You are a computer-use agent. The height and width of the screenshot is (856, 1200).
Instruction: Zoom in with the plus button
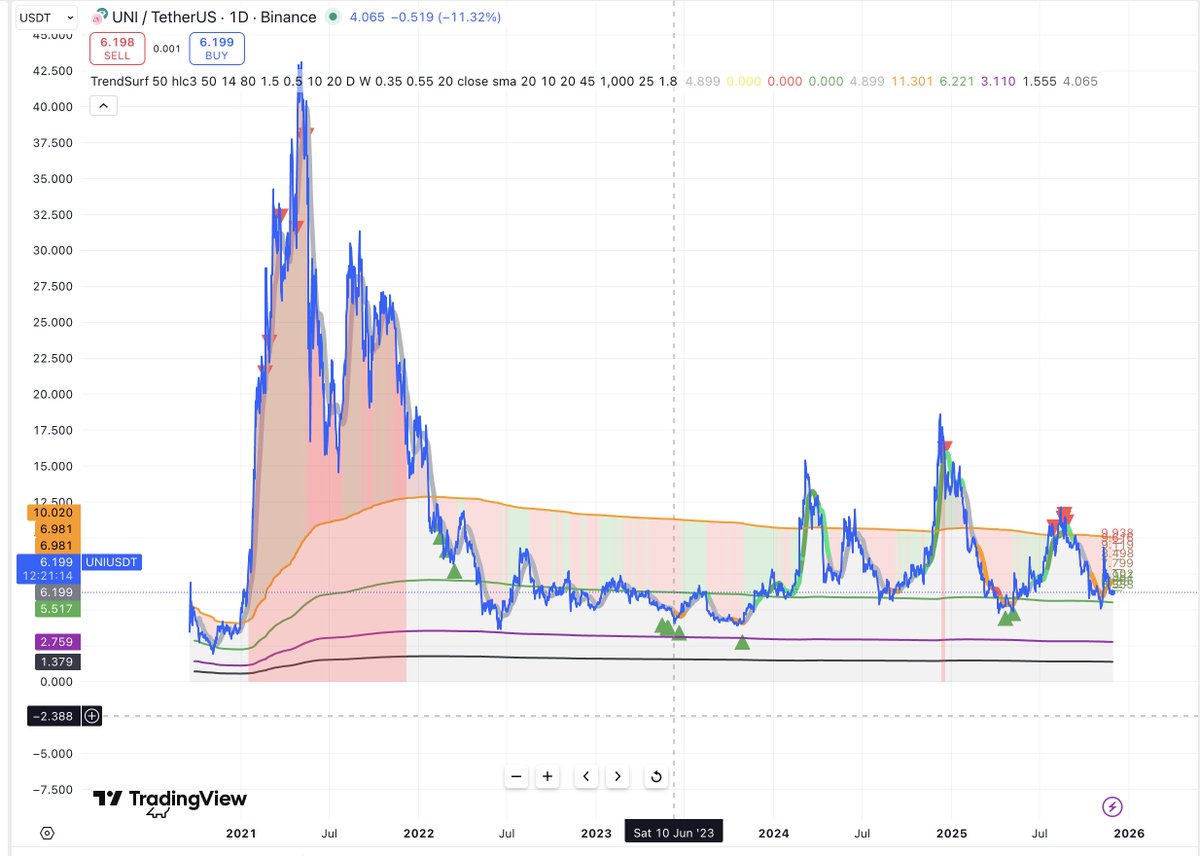pyautogui.click(x=548, y=776)
